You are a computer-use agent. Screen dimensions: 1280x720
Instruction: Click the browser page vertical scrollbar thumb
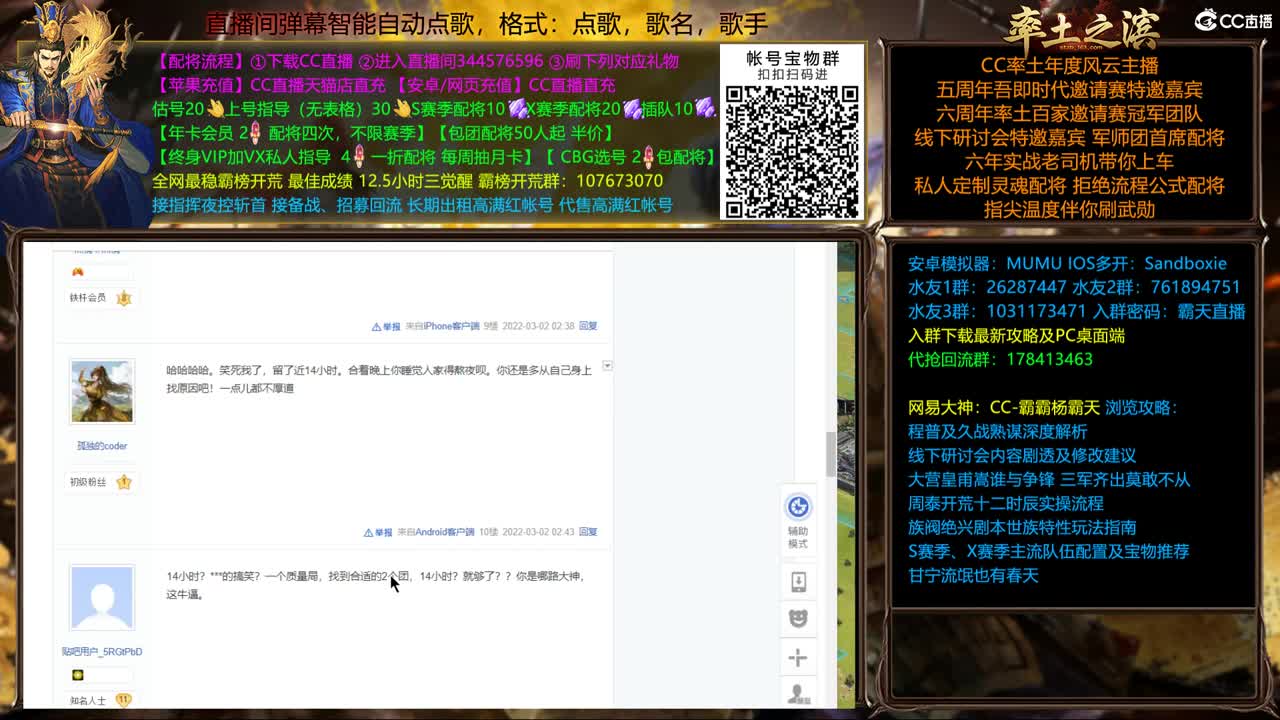pos(831,454)
